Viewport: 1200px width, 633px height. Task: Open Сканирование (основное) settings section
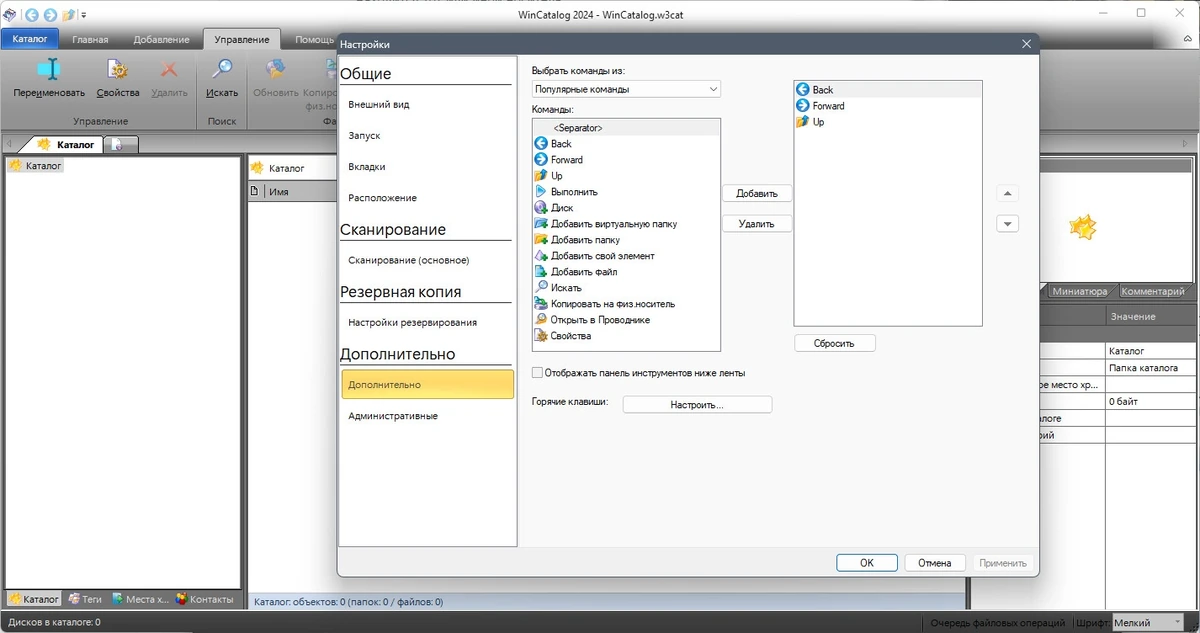(x=428, y=260)
